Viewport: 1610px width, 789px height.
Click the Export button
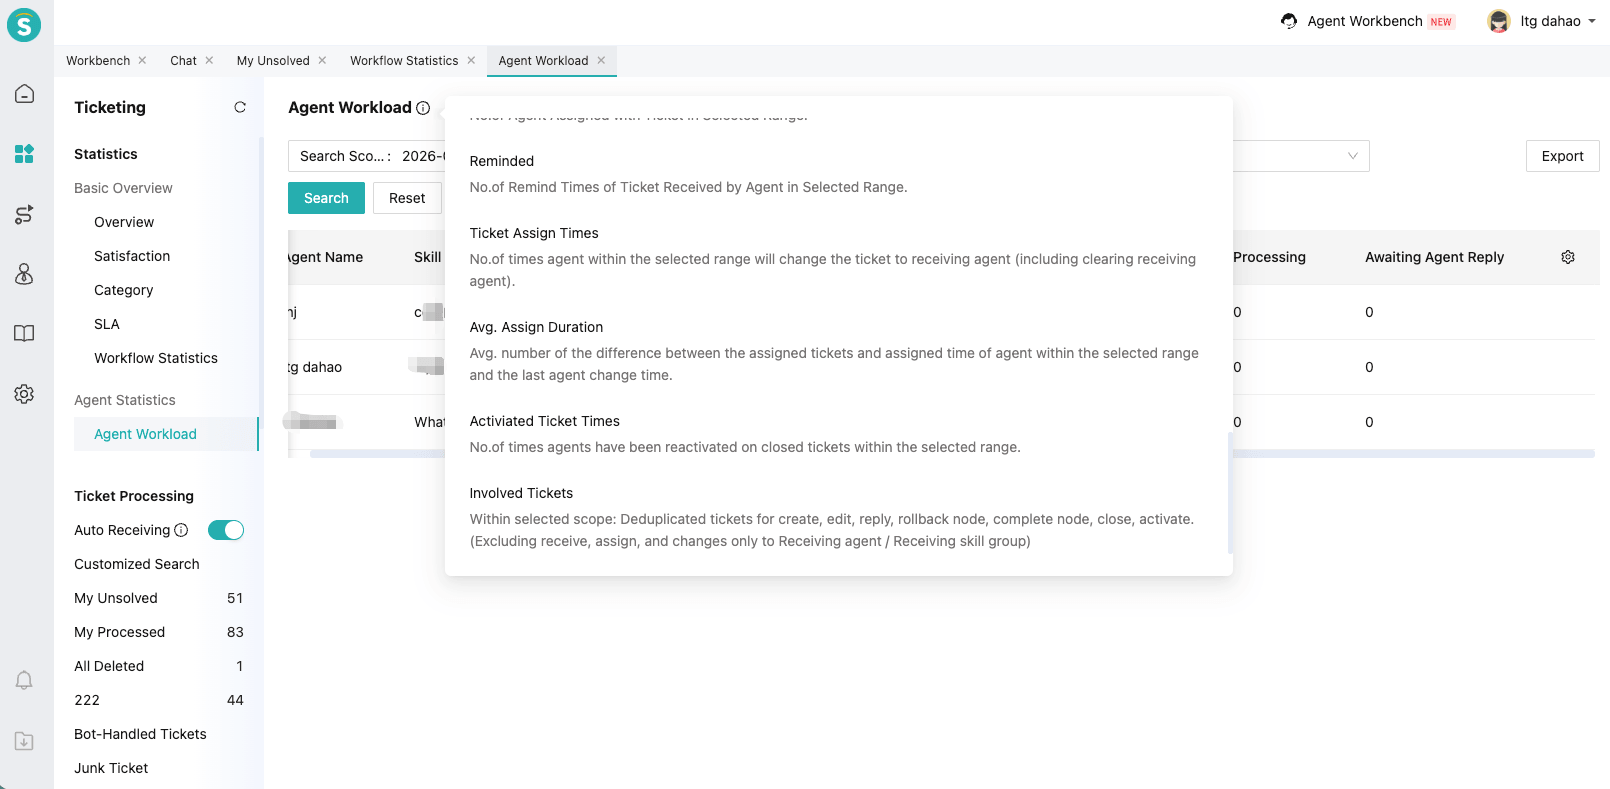coord(1562,156)
